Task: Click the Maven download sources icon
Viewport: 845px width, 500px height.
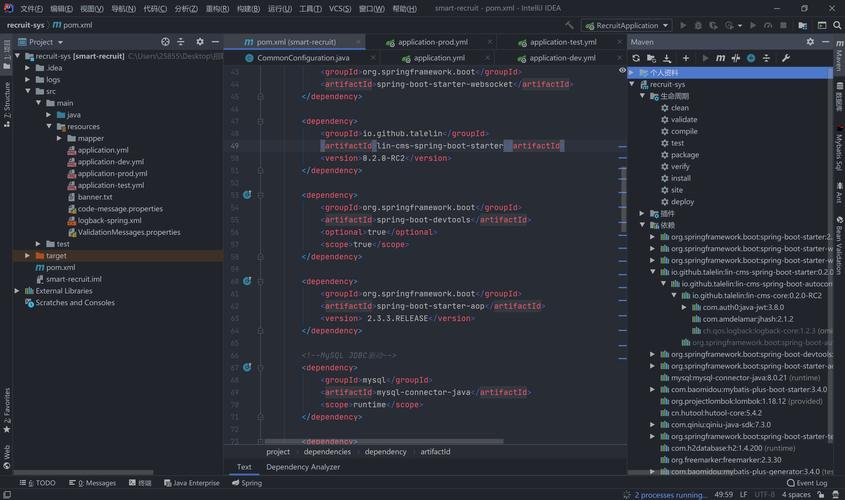Action: 667,58
